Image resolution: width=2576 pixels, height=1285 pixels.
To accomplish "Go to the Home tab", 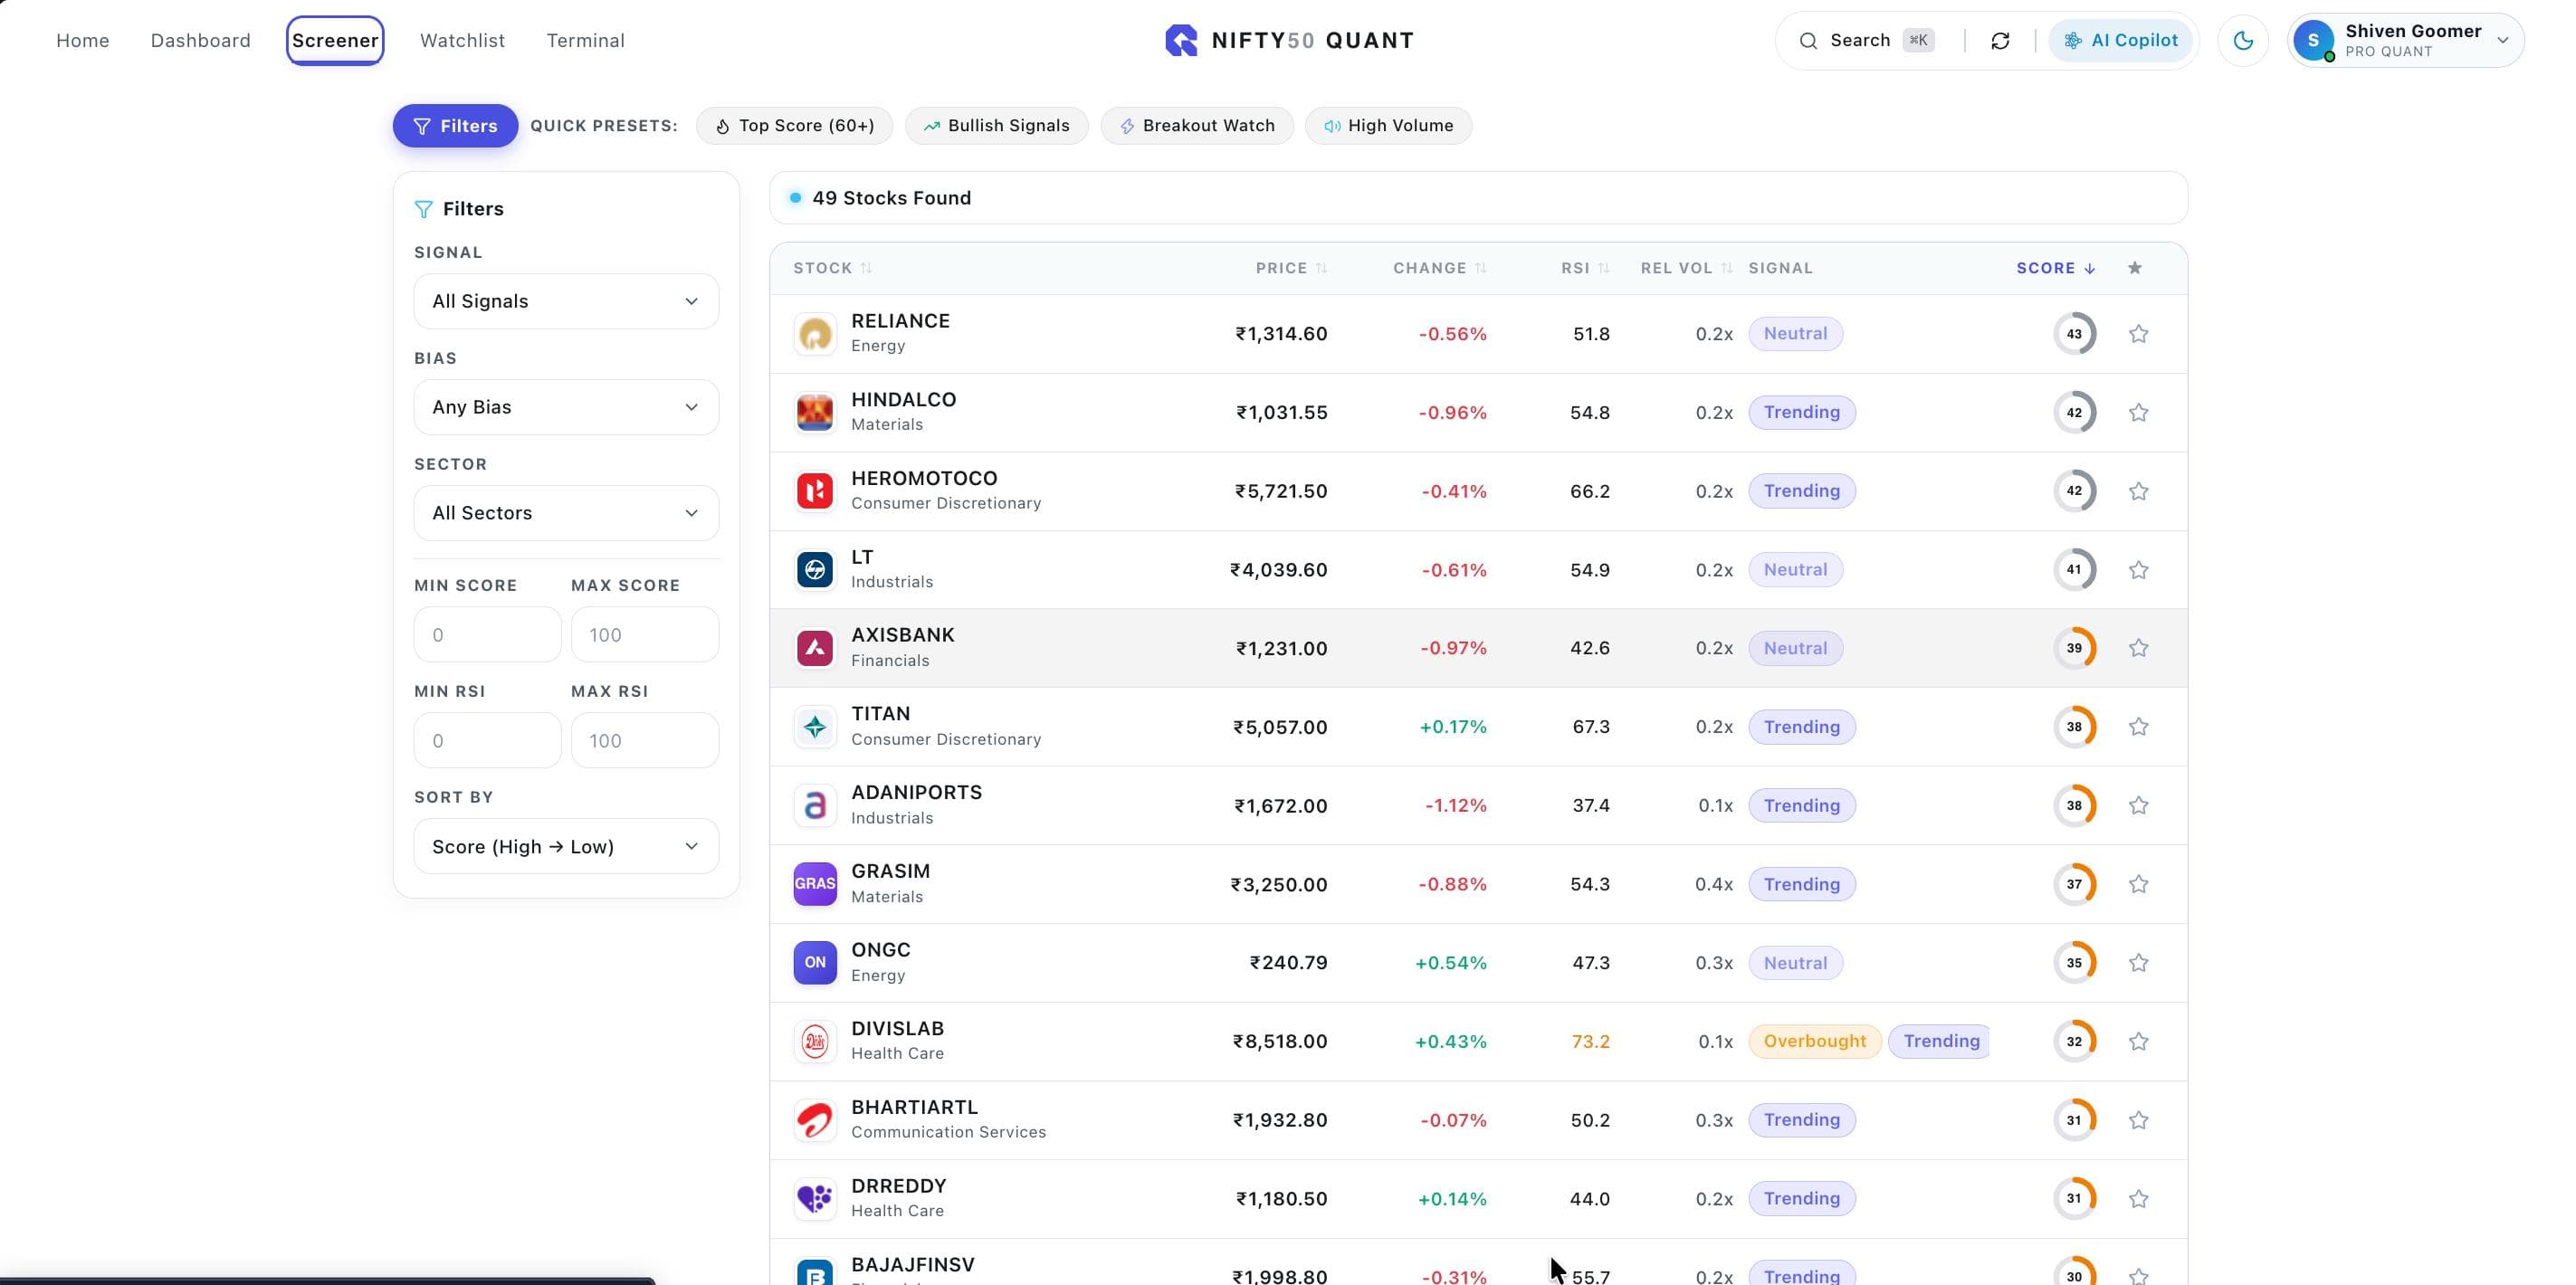I will [83, 41].
